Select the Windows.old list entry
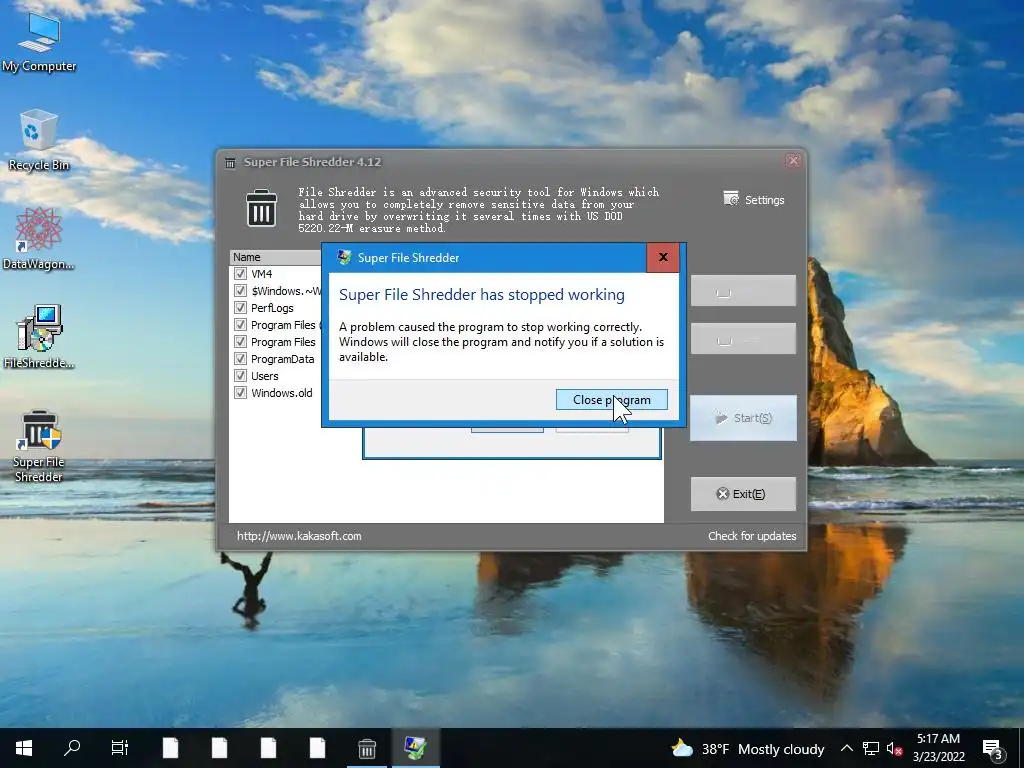 (281, 392)
